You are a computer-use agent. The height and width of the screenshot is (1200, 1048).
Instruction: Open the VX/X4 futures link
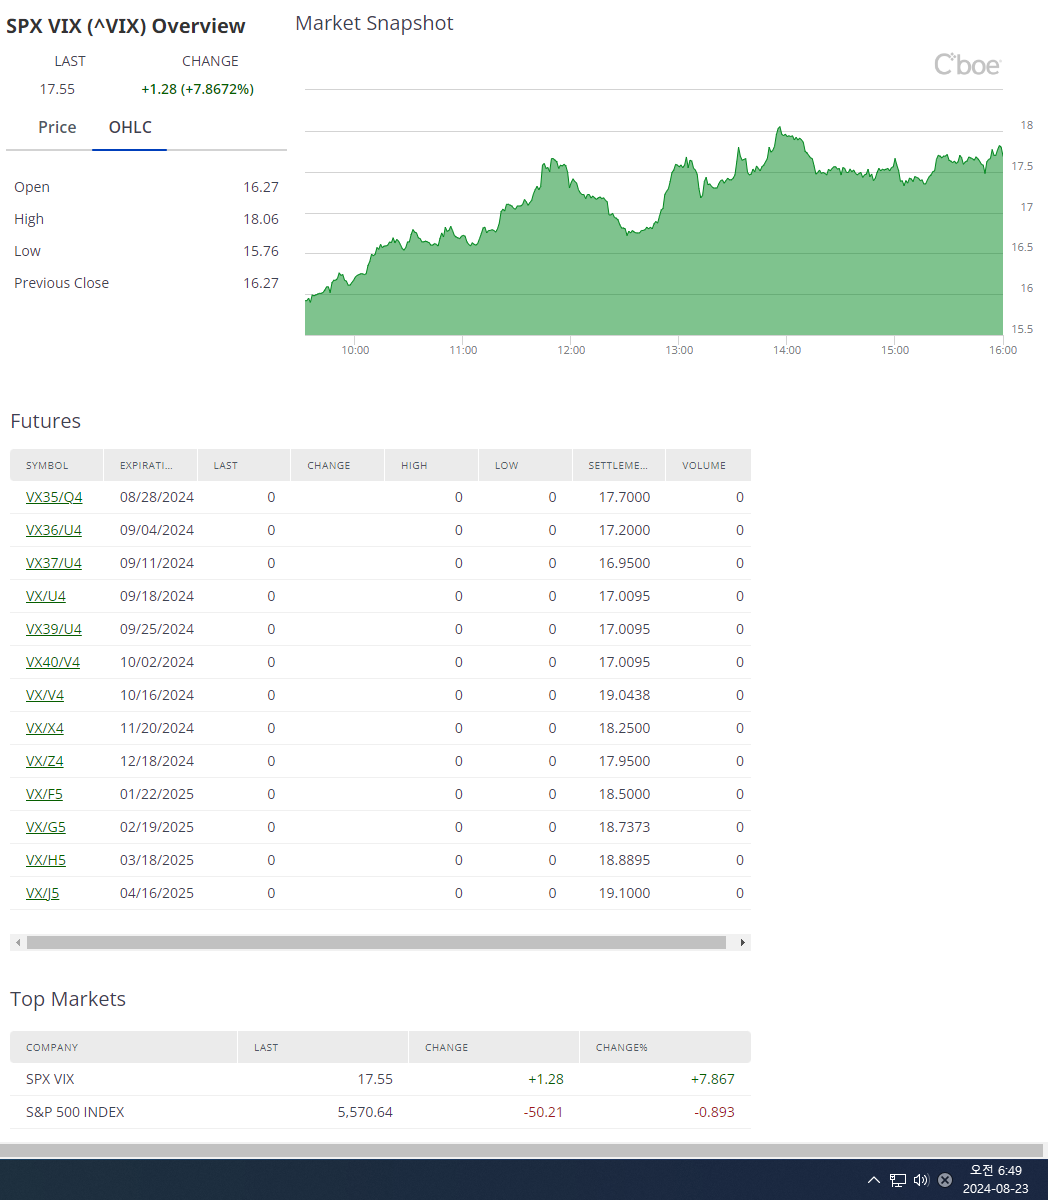(x=45, y=728)
